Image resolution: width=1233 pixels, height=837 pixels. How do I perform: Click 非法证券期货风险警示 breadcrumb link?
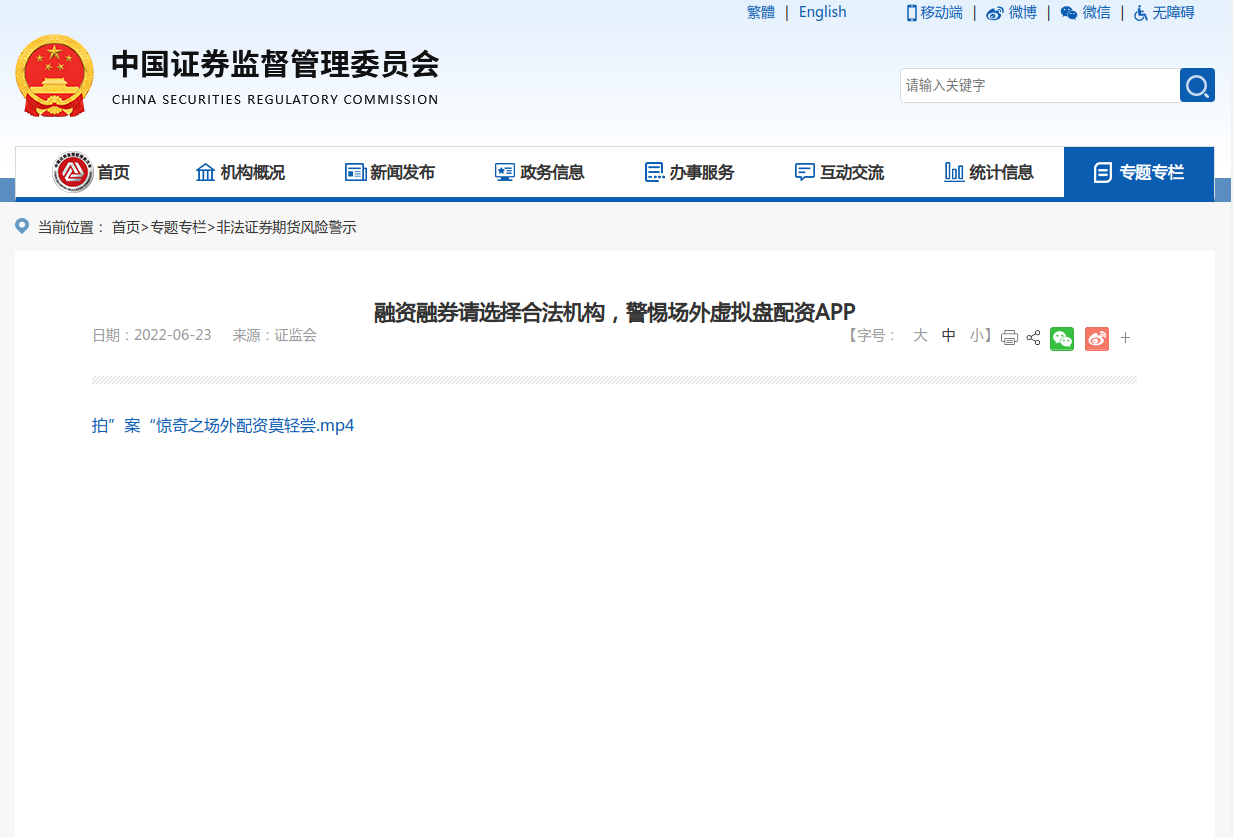pyautogui.click(x=286, y=228)
